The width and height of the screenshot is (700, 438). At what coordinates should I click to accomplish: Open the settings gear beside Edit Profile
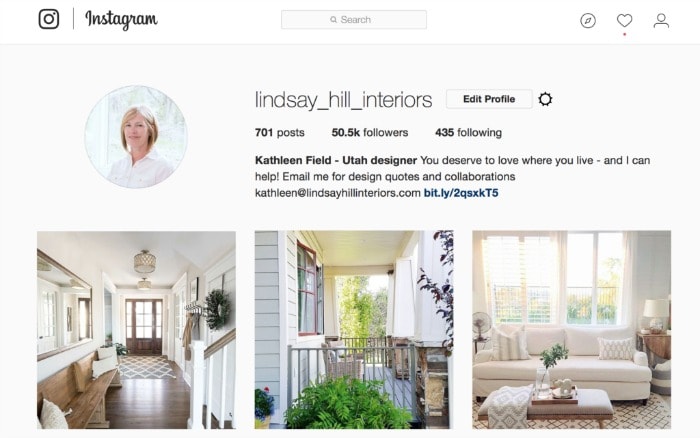point(545,99)
